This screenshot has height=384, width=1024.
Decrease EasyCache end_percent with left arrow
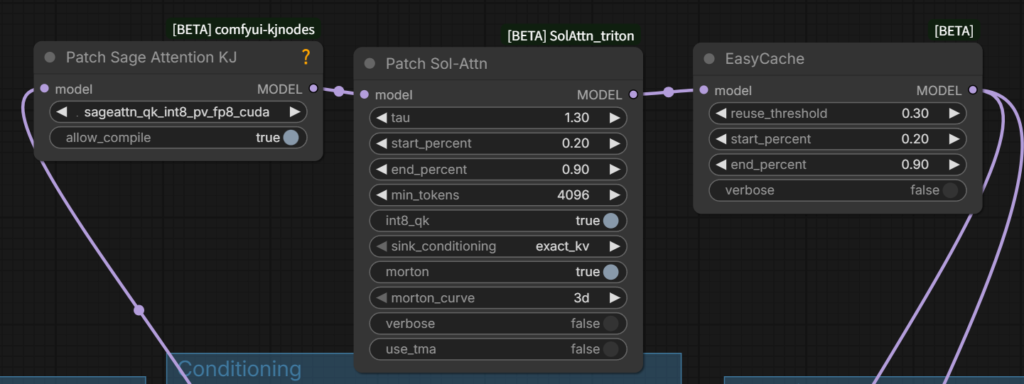[721, 165]
